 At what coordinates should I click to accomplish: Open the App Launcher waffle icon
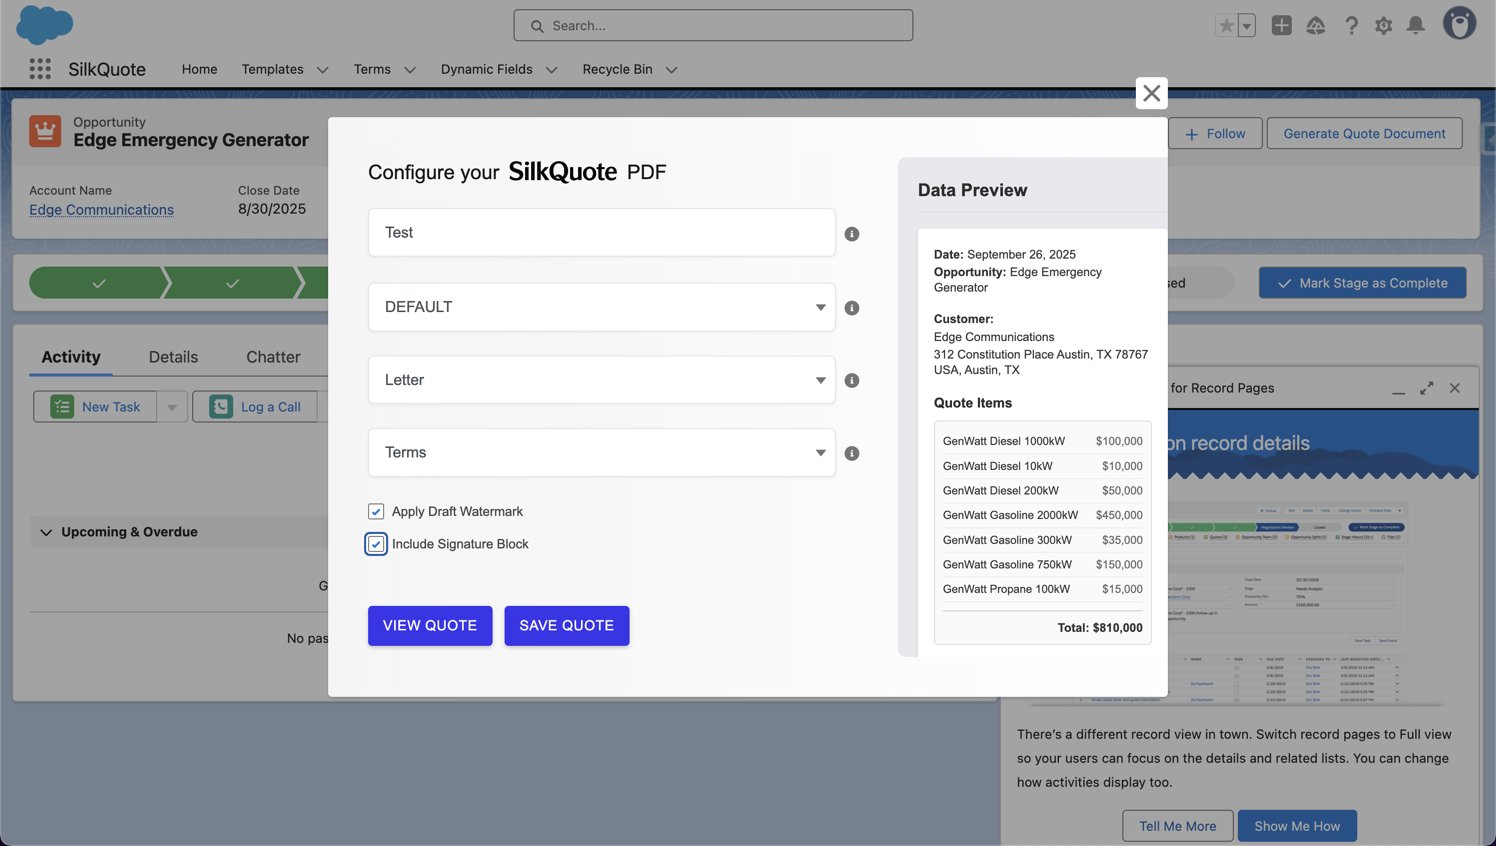(x=39, y=68)
